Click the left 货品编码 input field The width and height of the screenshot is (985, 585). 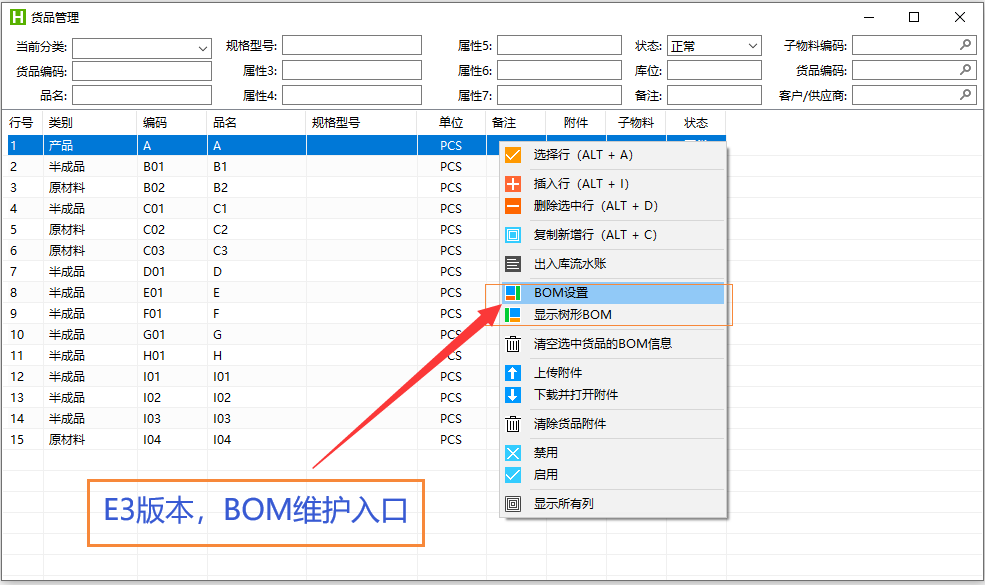tap(142, 71)
